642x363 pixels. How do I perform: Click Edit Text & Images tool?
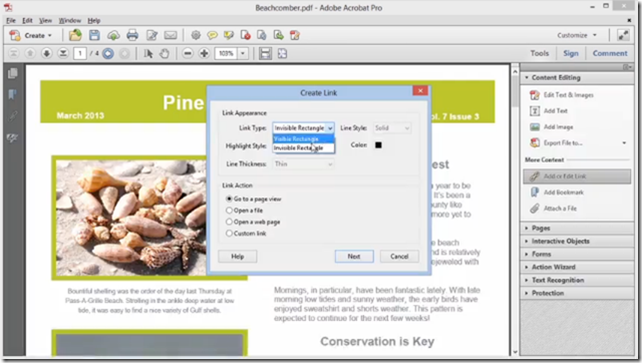(x=562, y=95)
